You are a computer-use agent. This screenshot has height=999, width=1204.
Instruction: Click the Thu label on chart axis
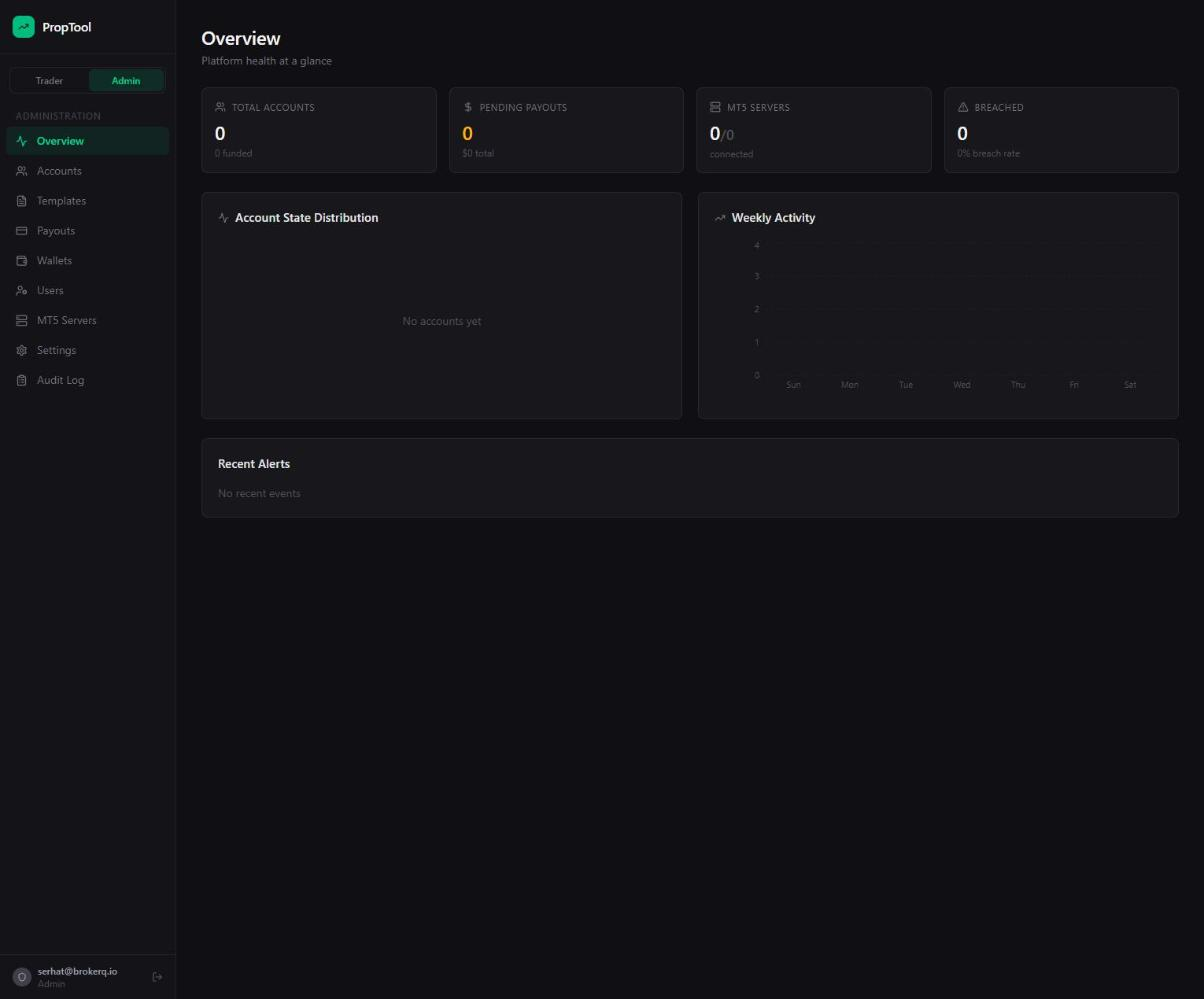click(1018, 385)
